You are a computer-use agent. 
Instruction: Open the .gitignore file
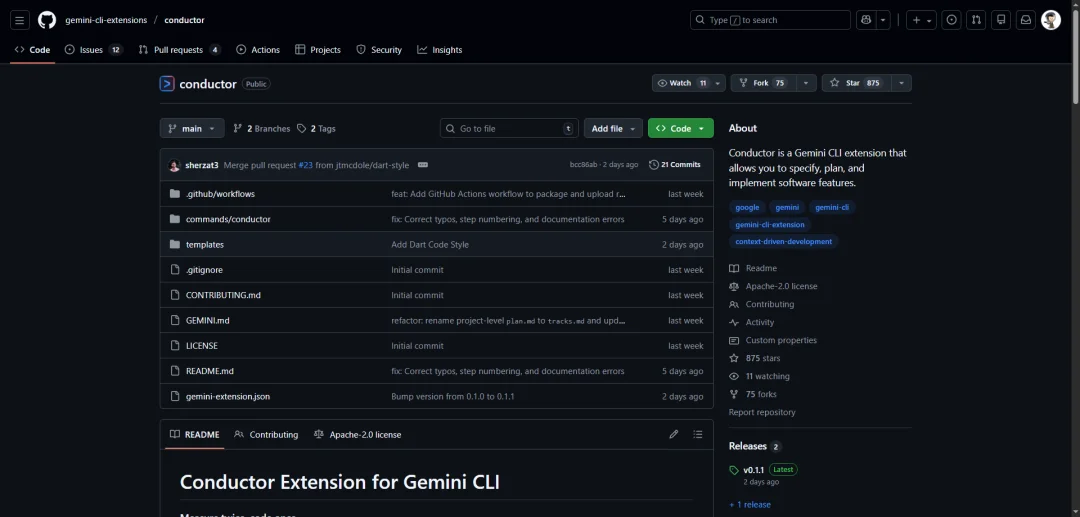point(204,270)
